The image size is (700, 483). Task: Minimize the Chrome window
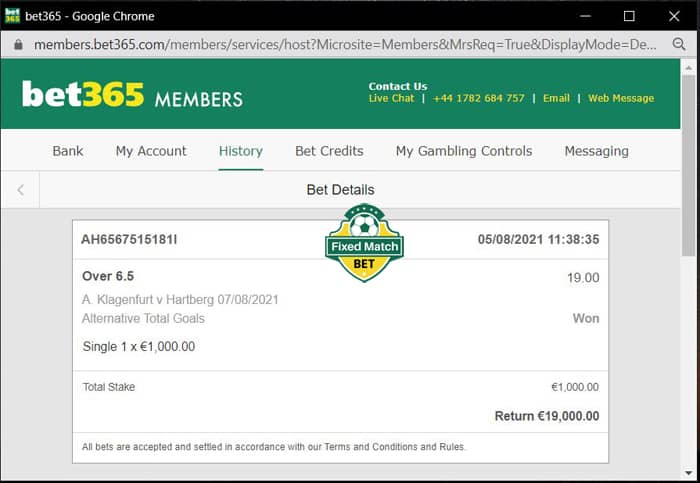pos(585,16)
